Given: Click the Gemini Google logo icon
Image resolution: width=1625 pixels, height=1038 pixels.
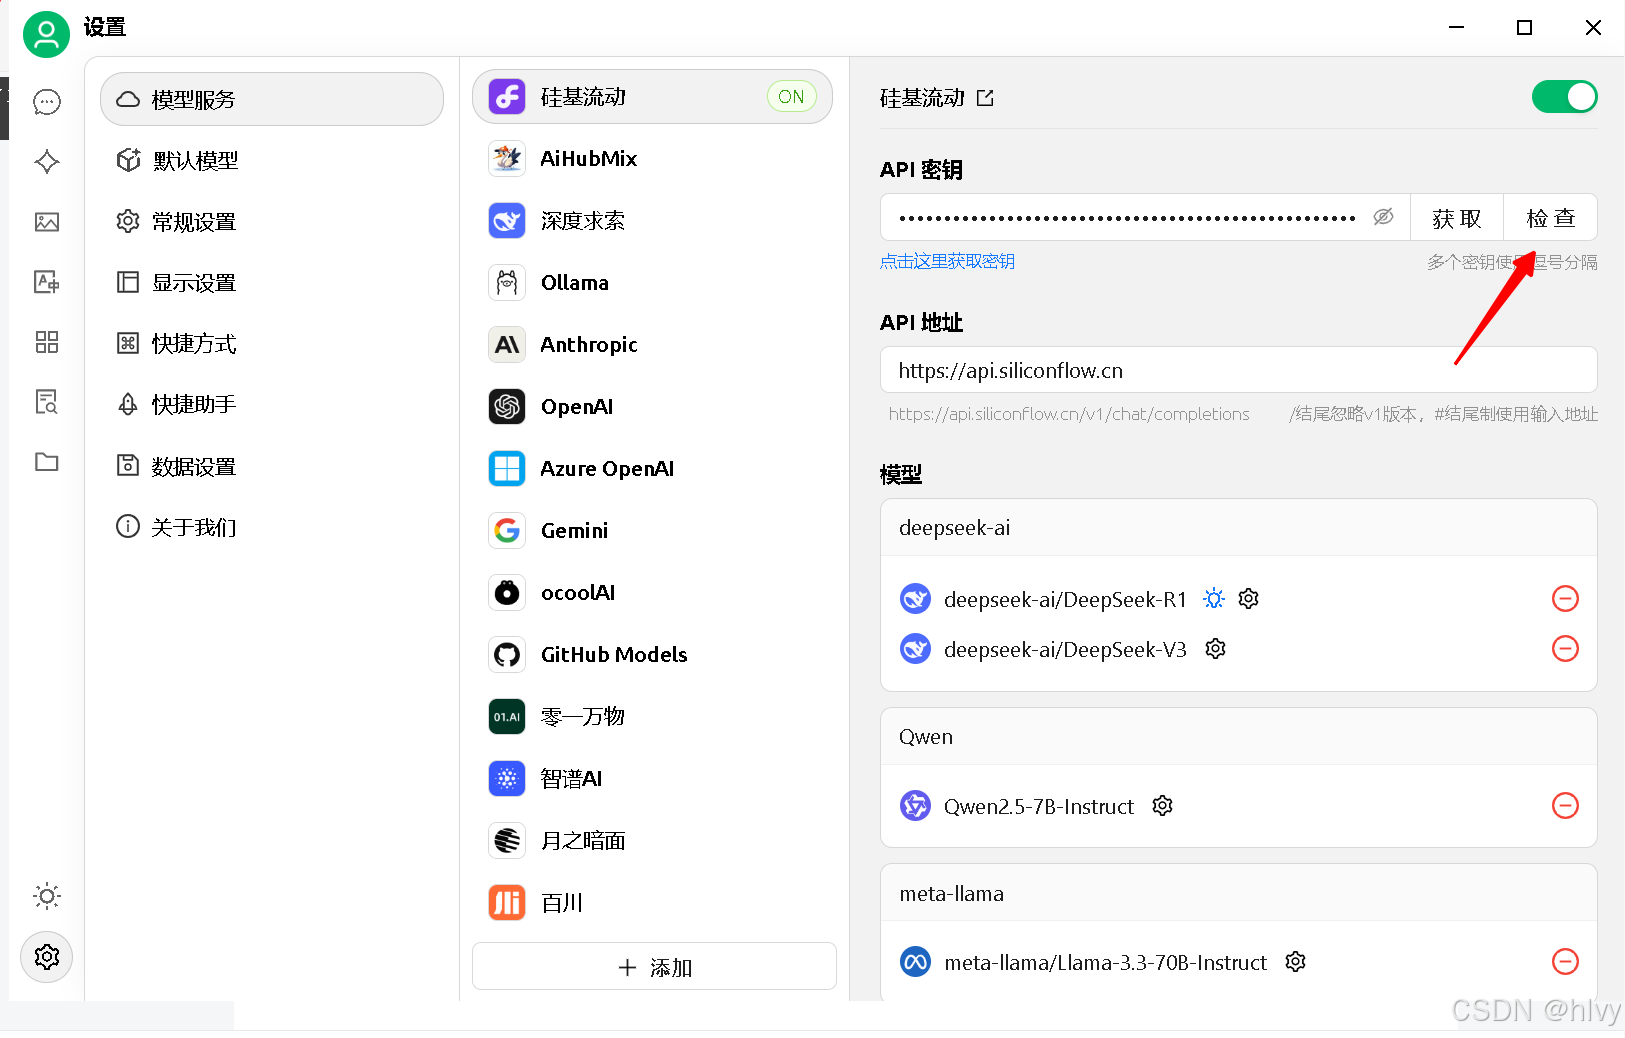Looking at the screenshot, I should tap(507, 531).
